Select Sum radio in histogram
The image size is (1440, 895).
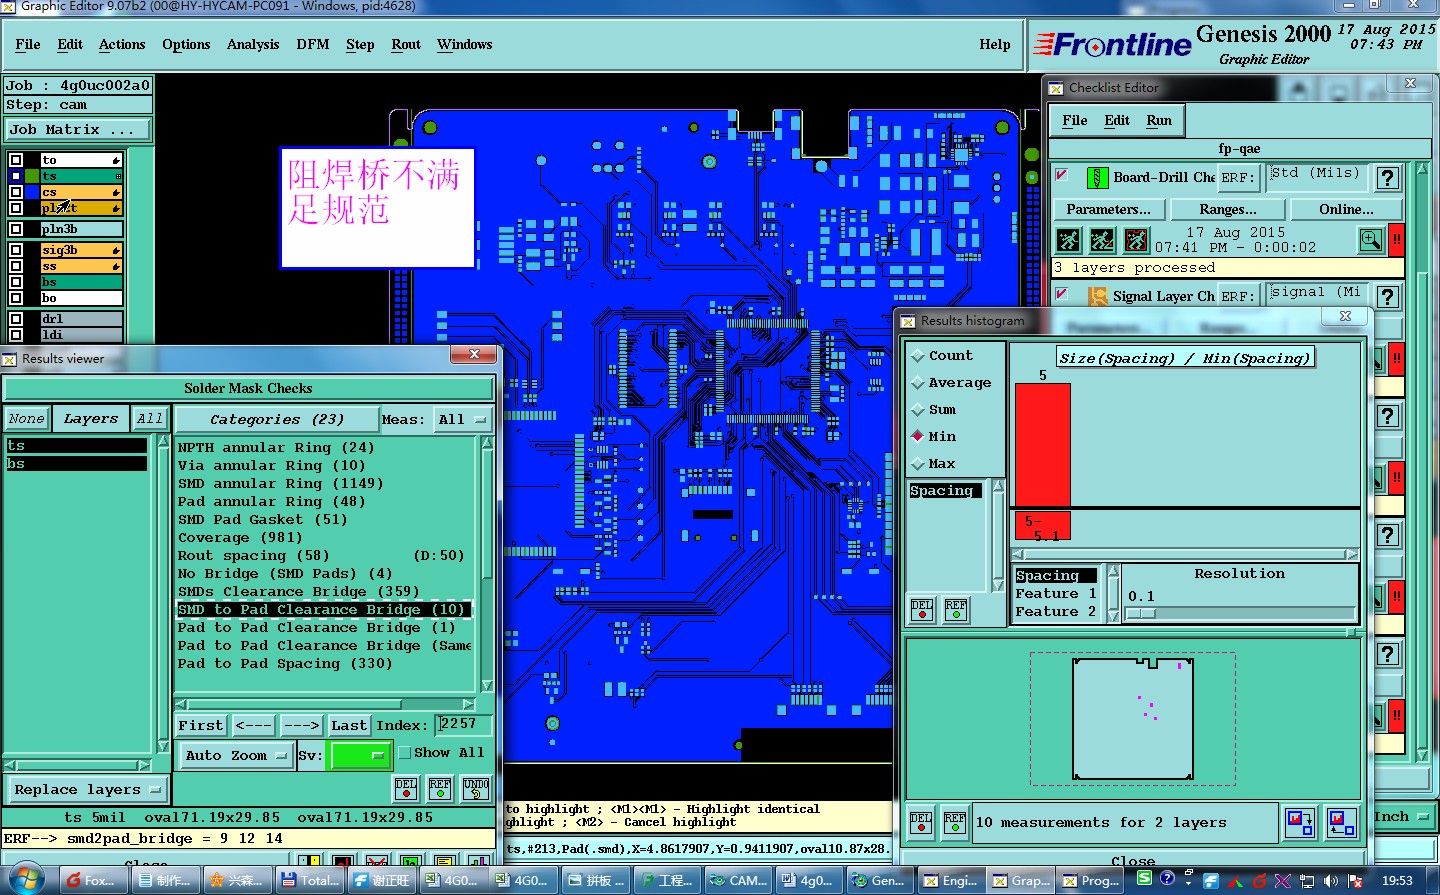click(918, 410)
